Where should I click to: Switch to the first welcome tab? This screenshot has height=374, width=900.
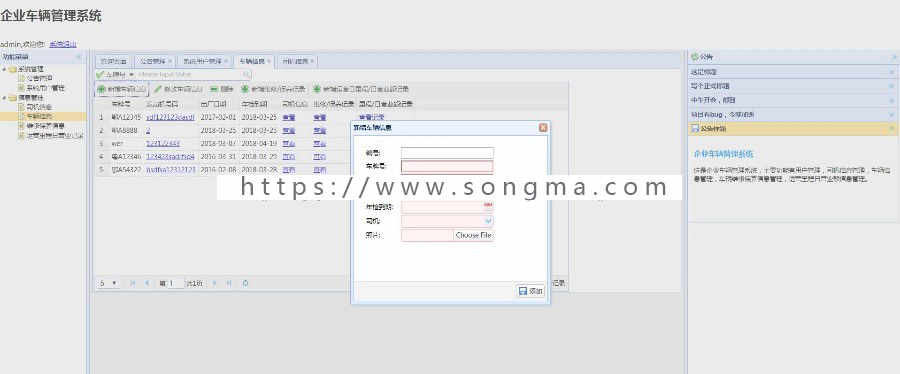click(x=113, y=61)
